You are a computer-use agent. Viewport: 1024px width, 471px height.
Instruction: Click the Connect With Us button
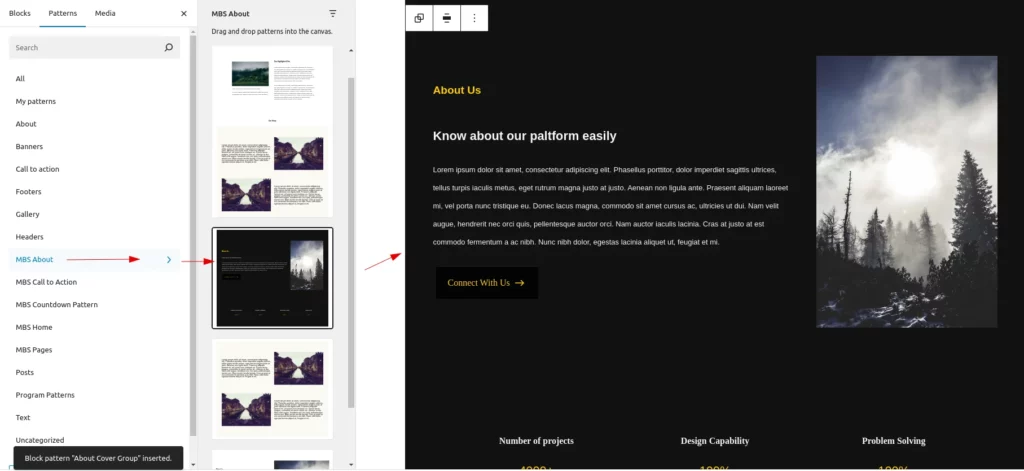click(x=486, y=283)
